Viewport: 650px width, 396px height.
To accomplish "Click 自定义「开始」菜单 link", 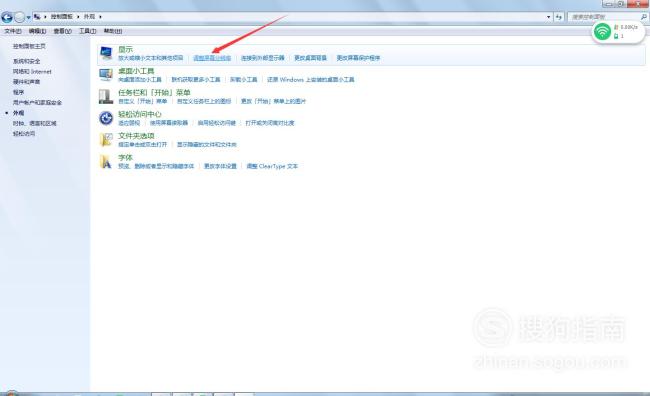I will [143, 101].
